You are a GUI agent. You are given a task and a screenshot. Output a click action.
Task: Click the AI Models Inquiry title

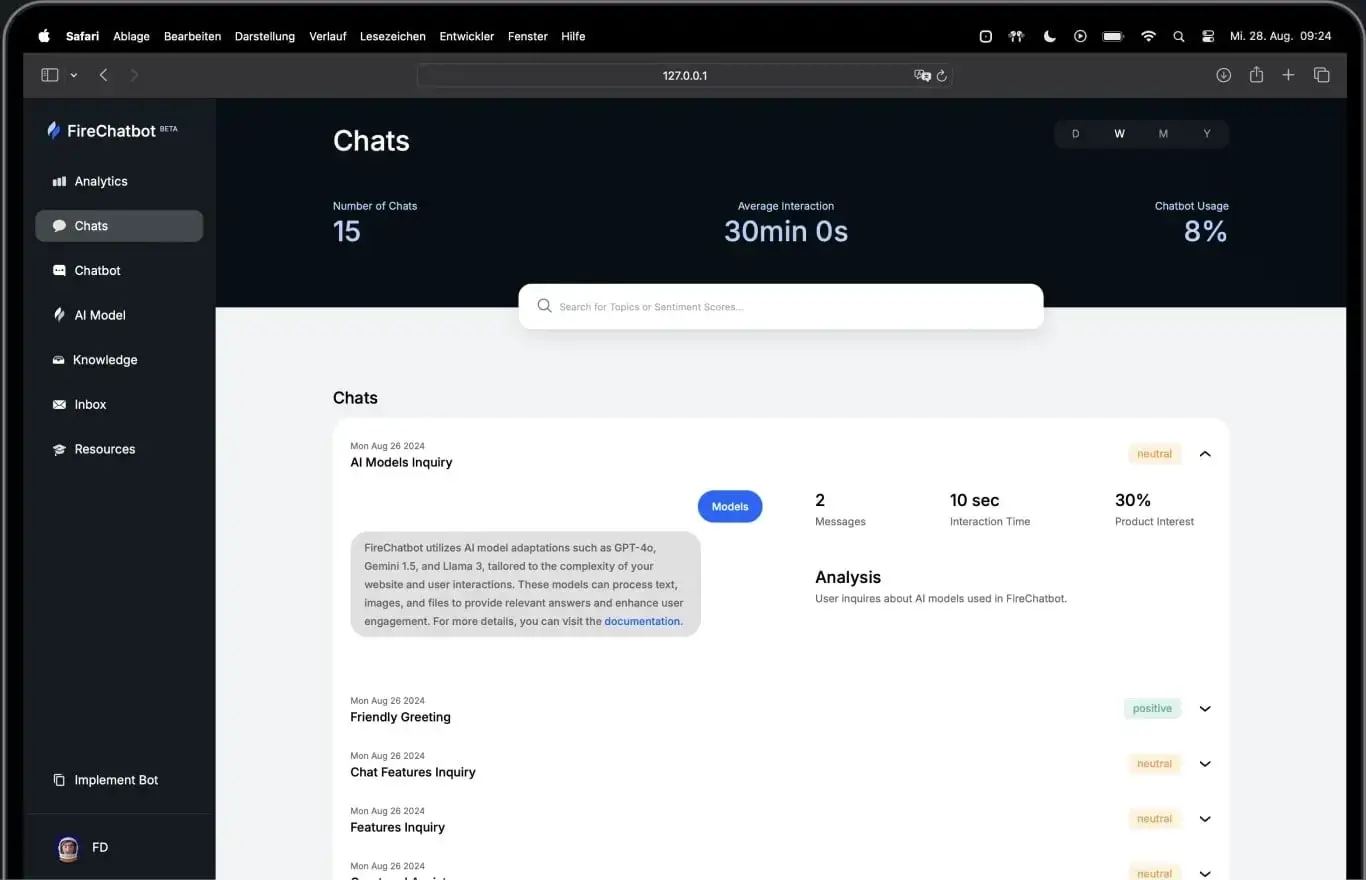tap(401, 462)
